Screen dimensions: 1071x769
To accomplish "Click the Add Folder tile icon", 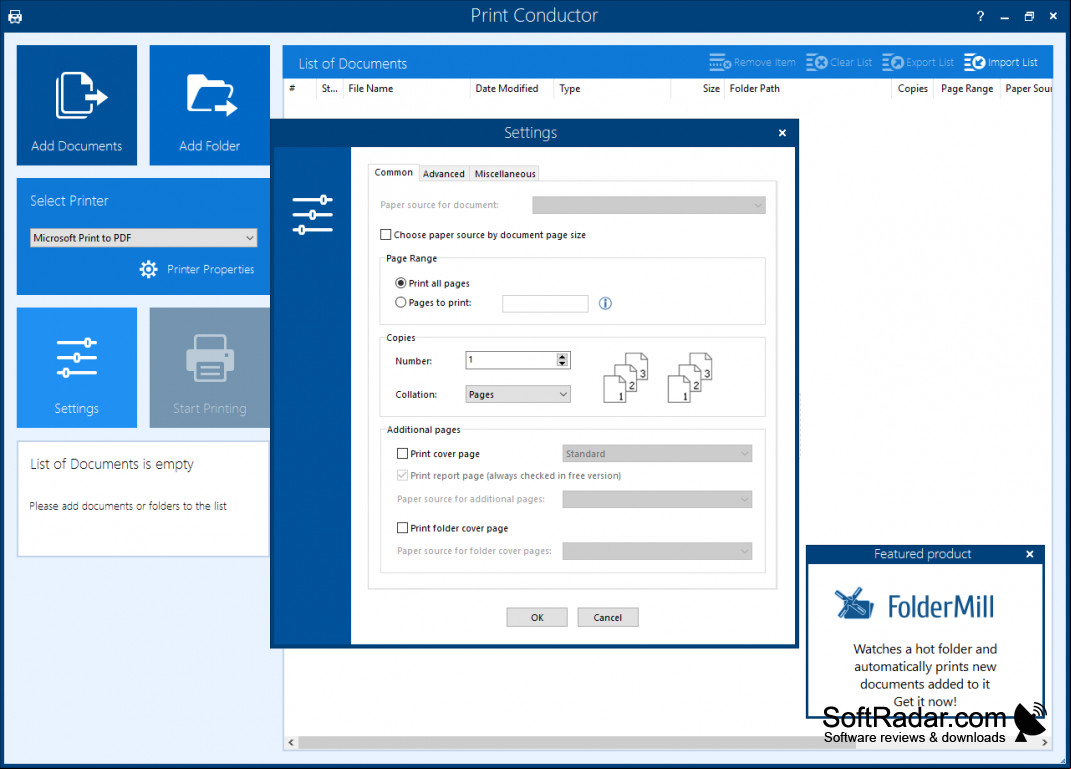I will (x=212, y=95).
